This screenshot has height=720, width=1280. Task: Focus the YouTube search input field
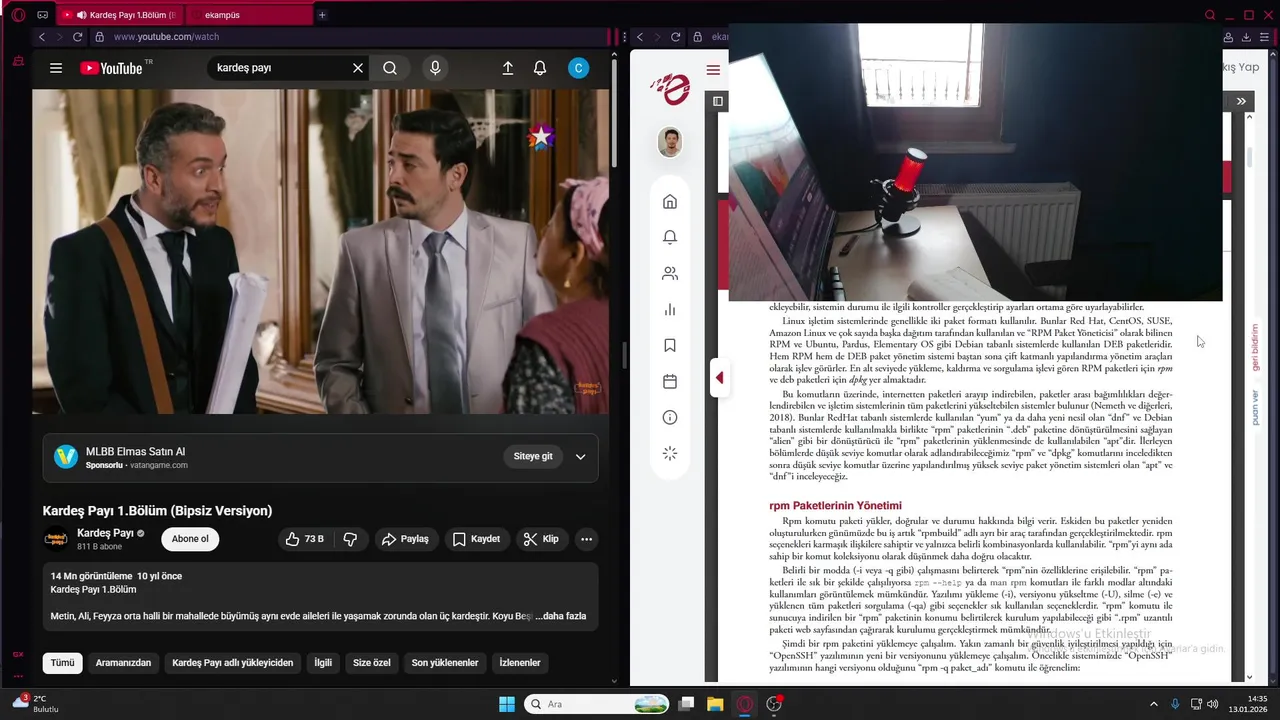coord(280,68)
